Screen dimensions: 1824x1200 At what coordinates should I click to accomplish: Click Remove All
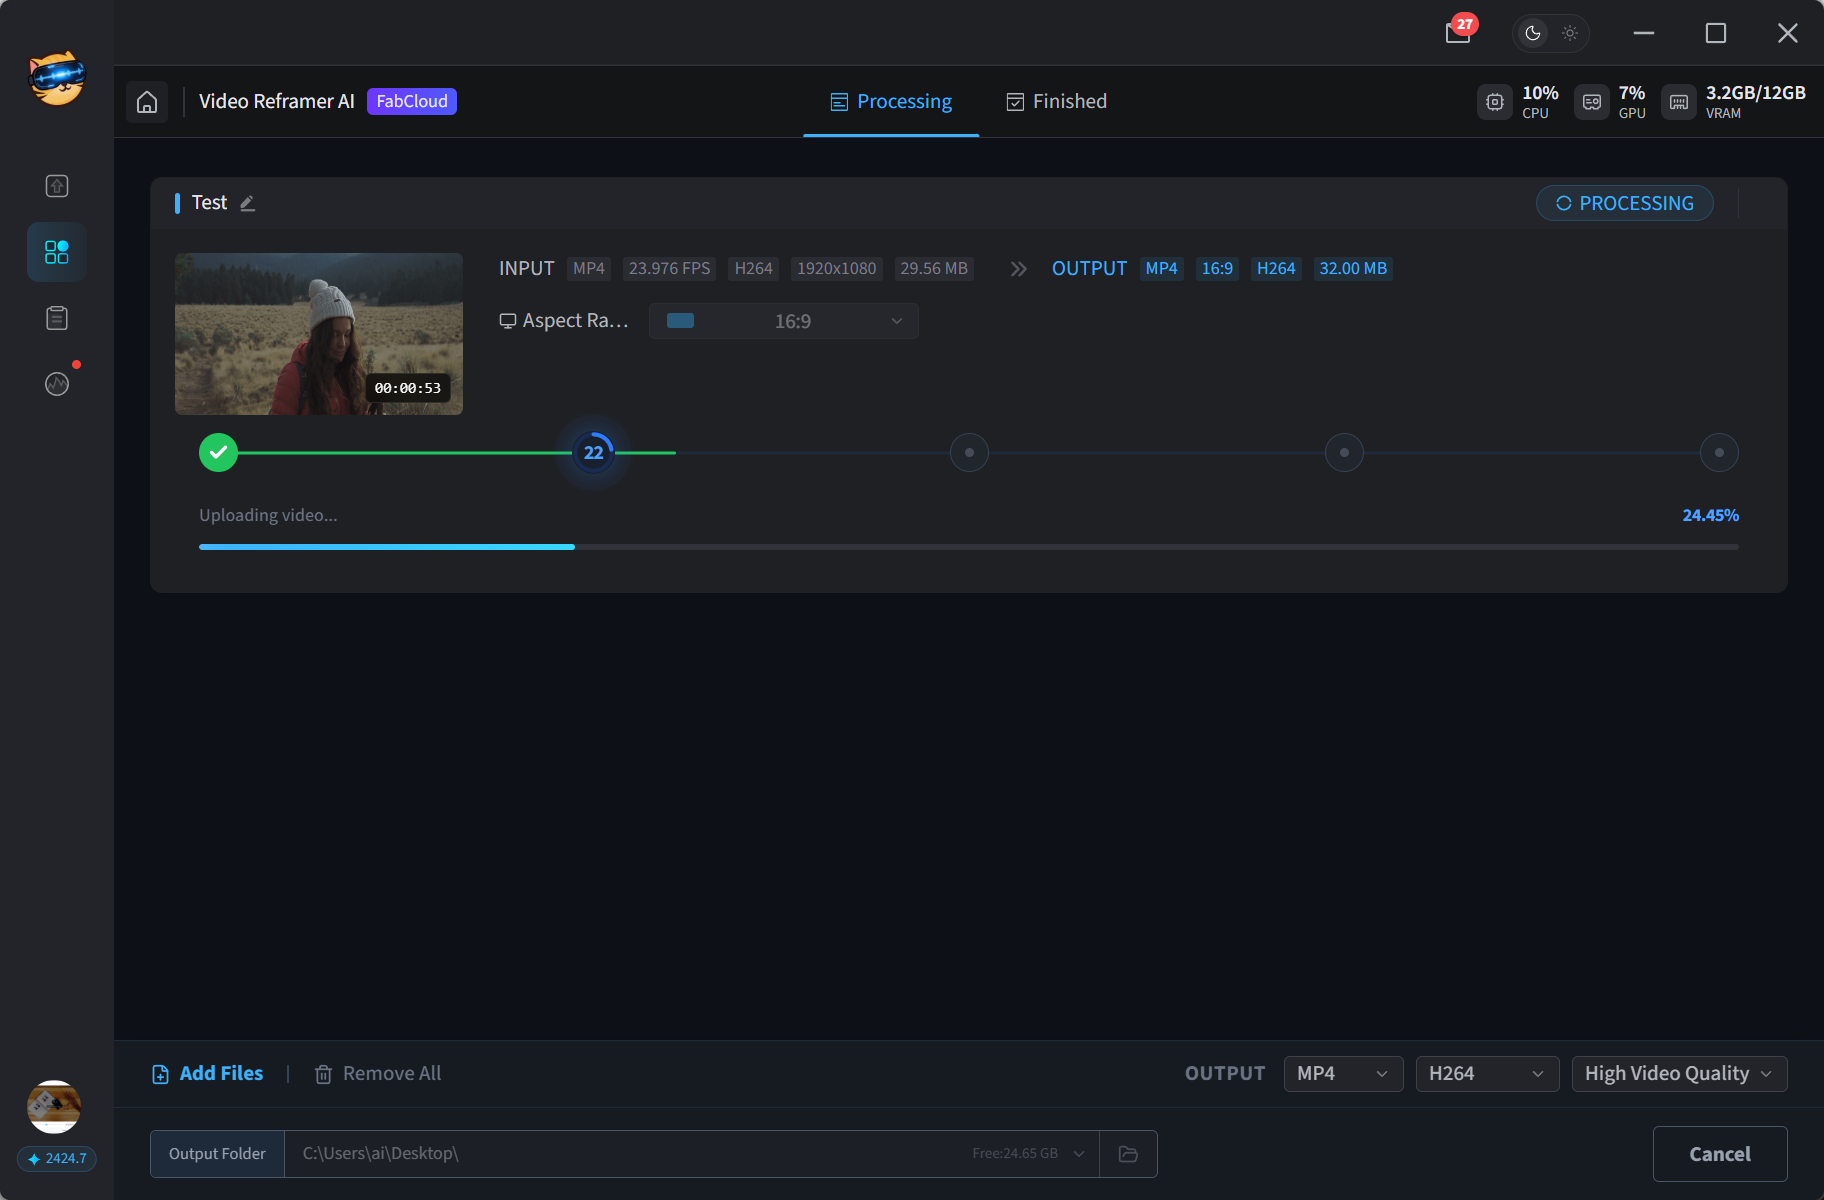378,1074
